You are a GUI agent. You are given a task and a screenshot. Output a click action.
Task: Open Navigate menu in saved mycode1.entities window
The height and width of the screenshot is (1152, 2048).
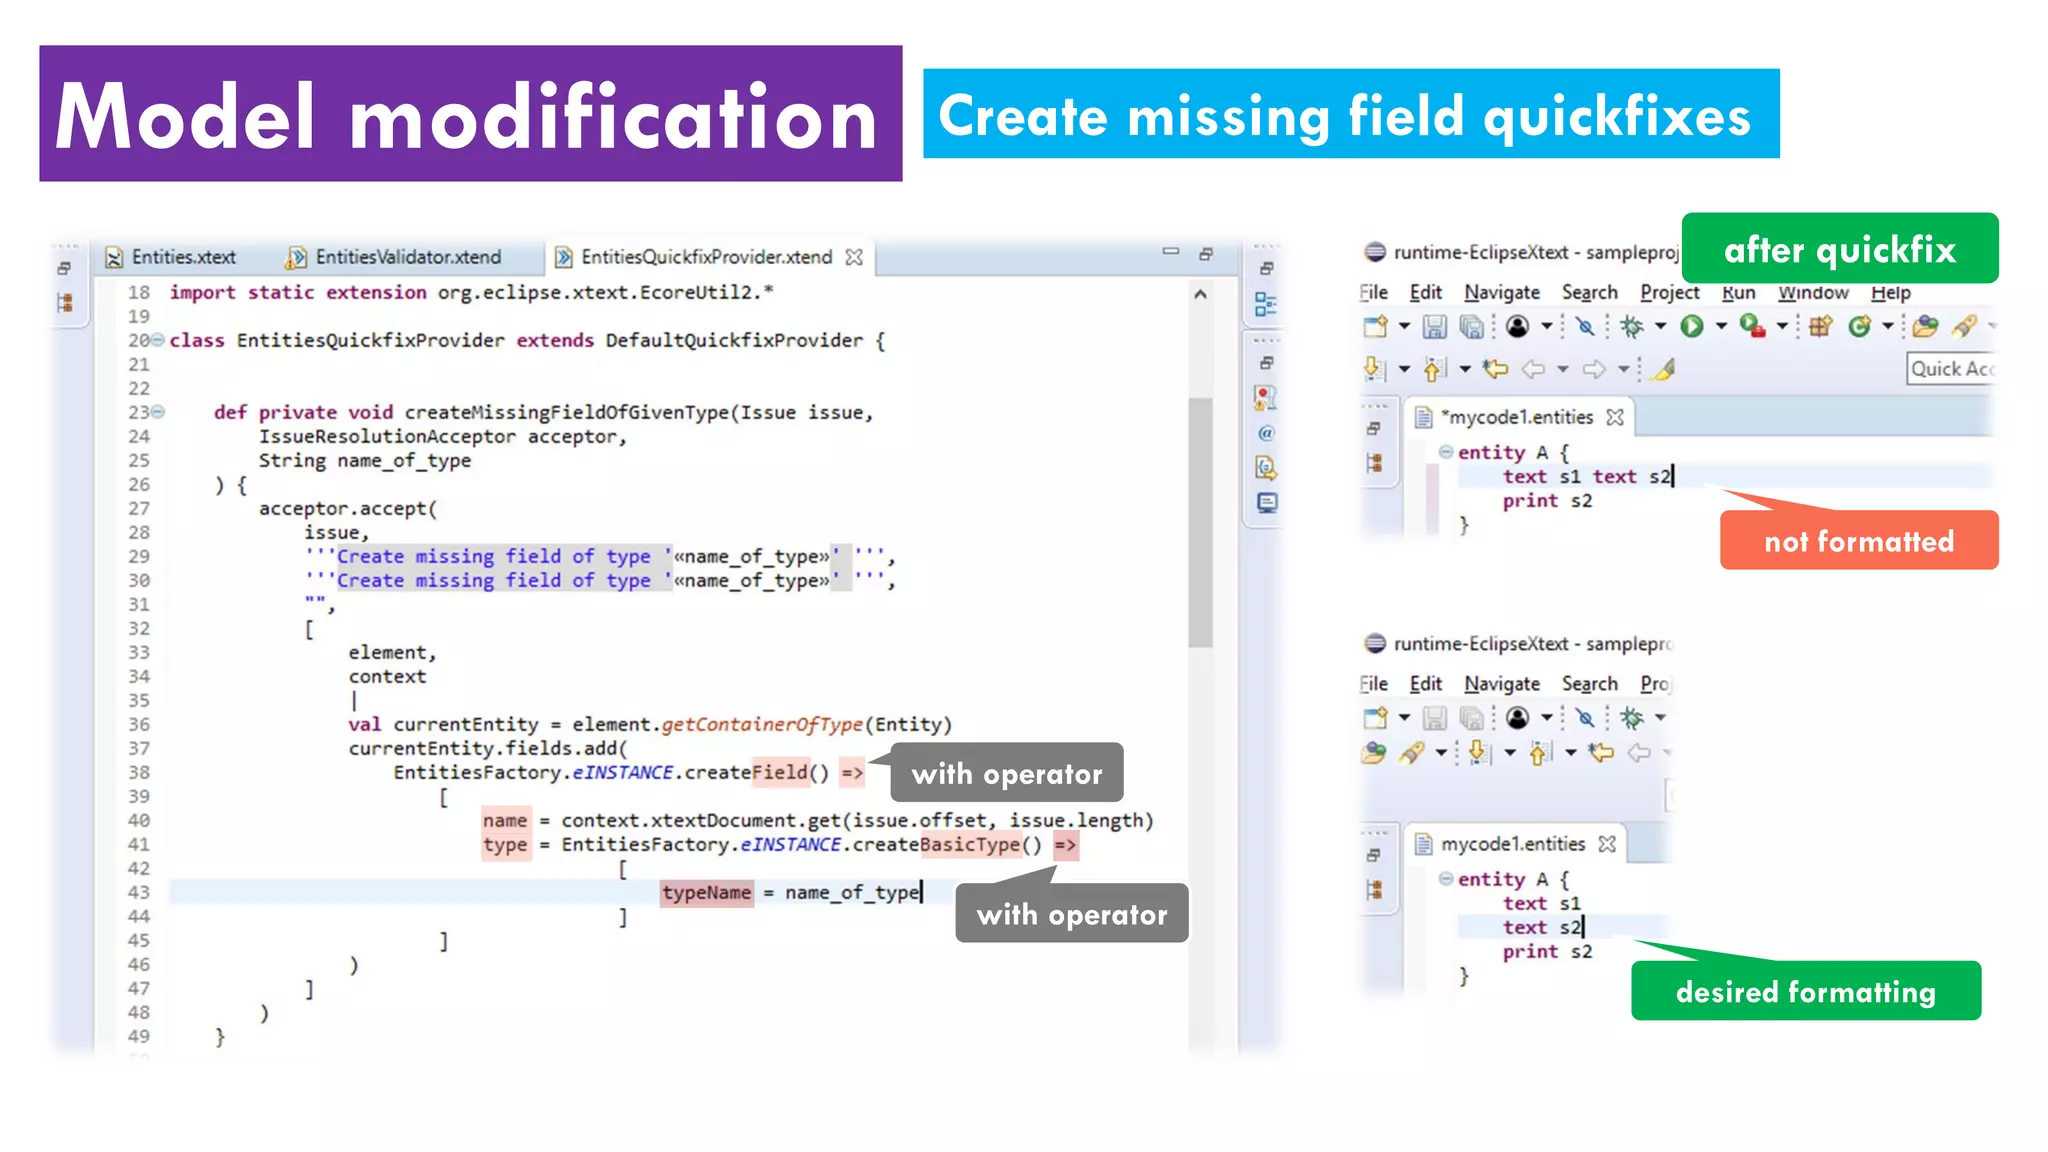coord(1502,684)
